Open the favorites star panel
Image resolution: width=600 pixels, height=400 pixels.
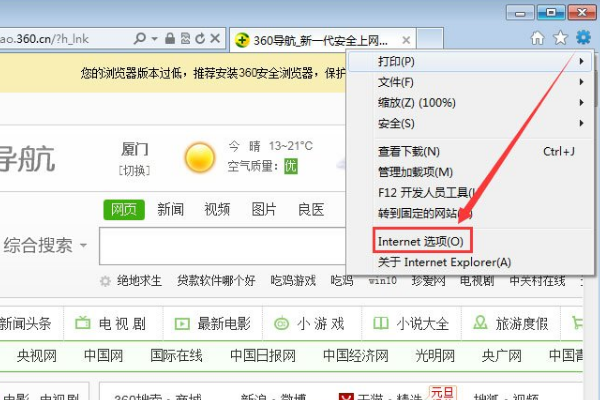tap(561, 38)
